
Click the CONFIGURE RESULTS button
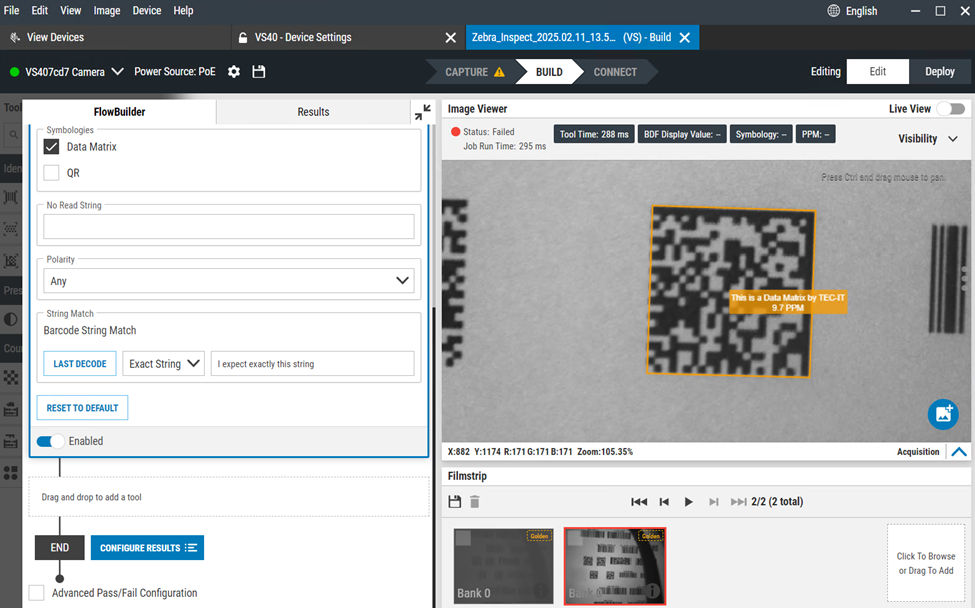(x=147, y=548)
